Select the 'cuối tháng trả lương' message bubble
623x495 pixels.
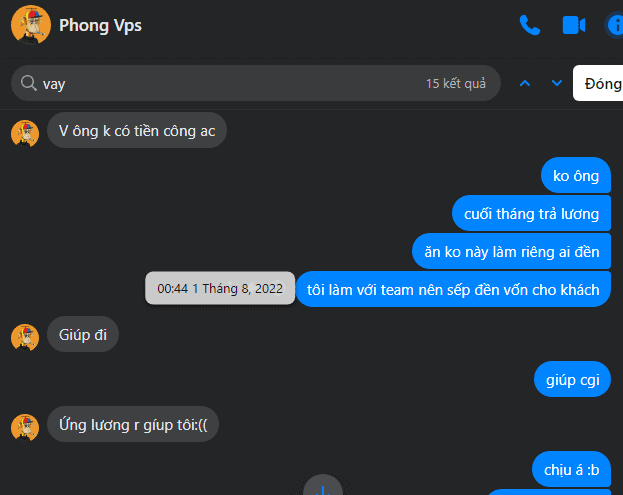coord(531,214)
